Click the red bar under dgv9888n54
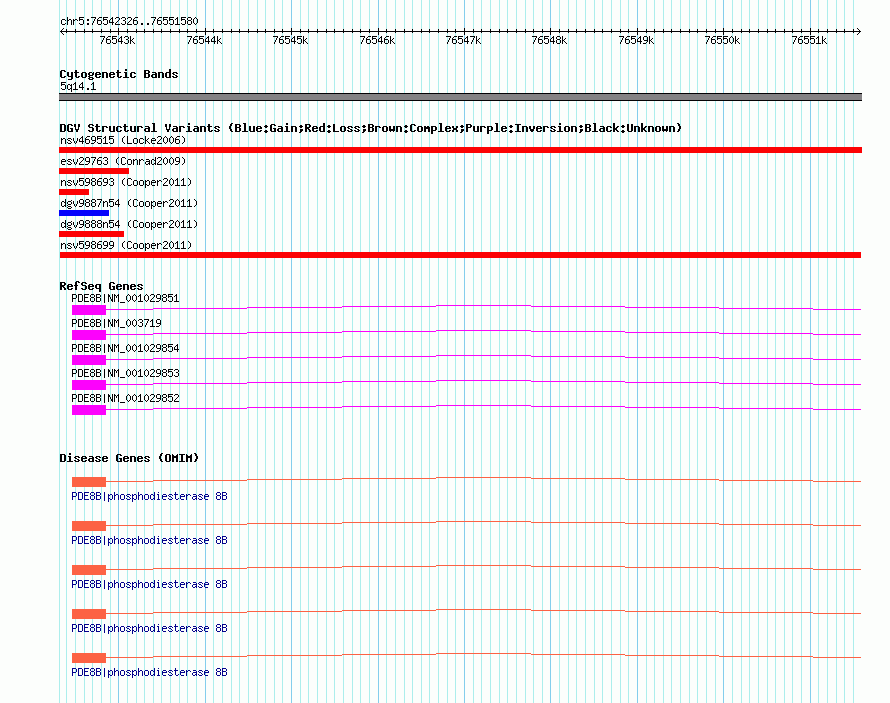Image resolution: width=890 pixels, height=703 pixels. 91,234
